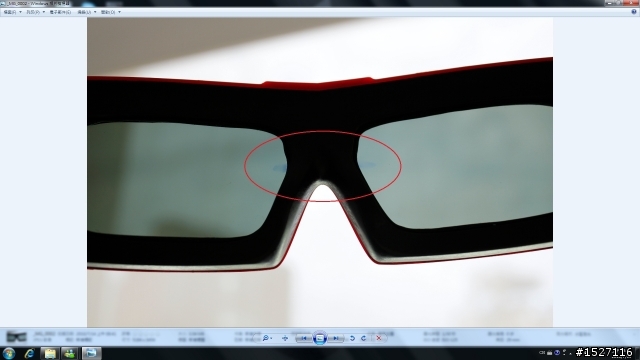Open the magnifier zoom control
The image size is (640, 360).
coord(267,338)
